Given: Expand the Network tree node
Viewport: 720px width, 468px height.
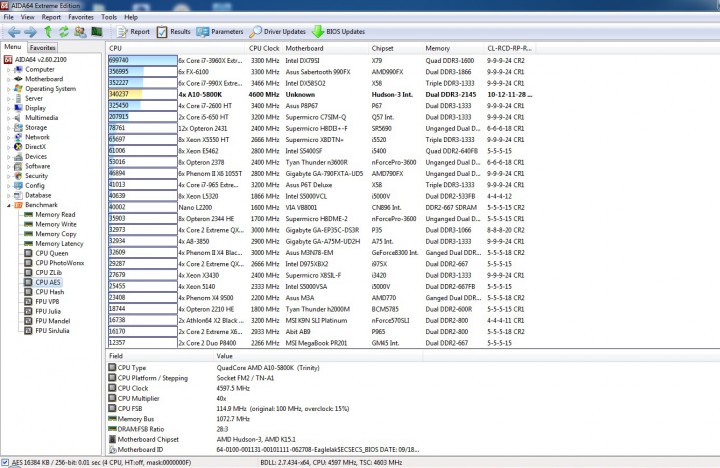Looking at the screenshot, I should [9, 137].
